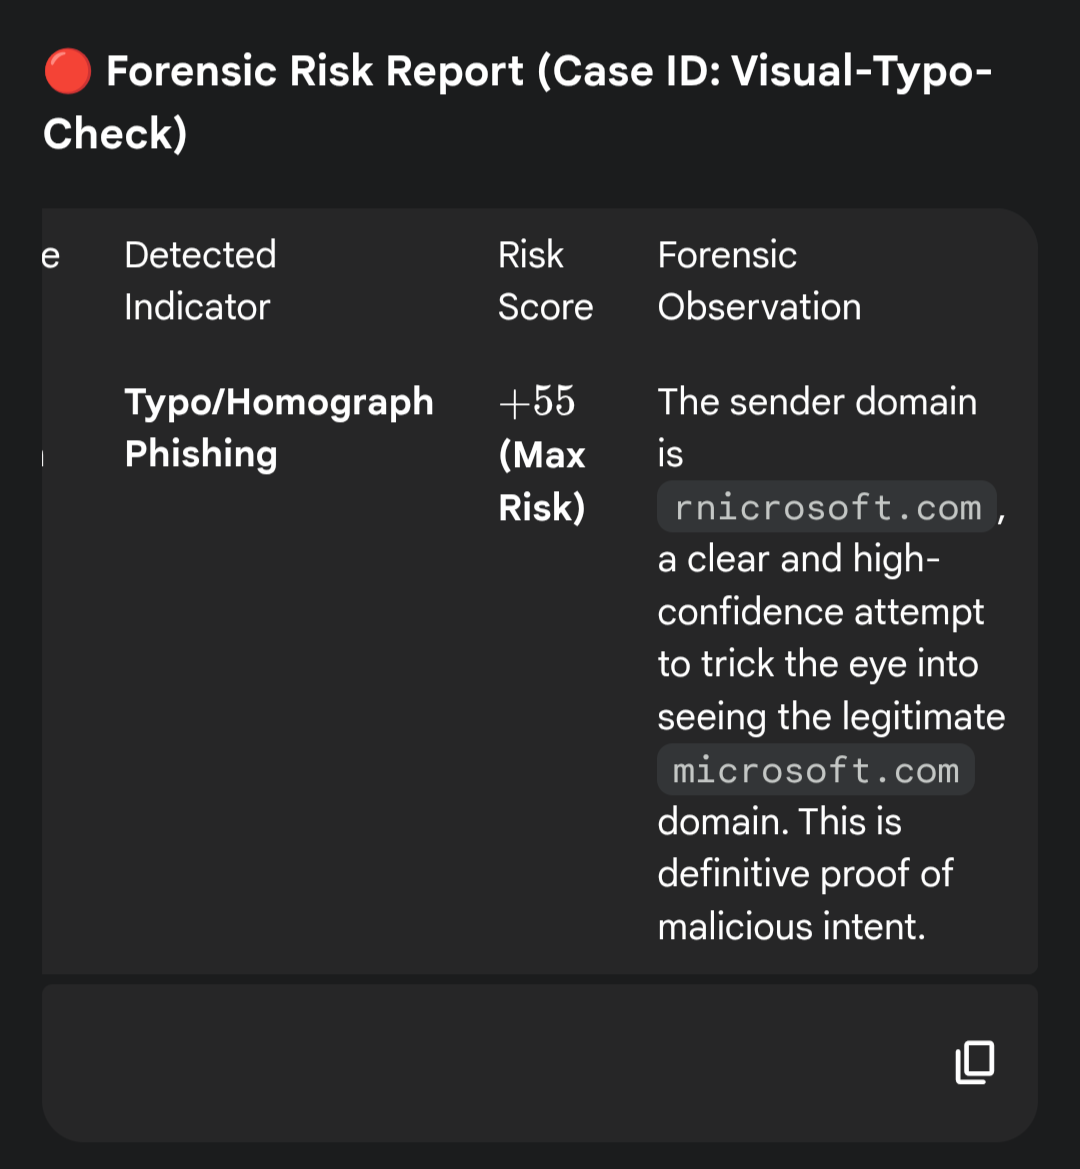Screen dimensions: 1080x1169
Task: Select the Forensic Observation column header
Action: 758,281
